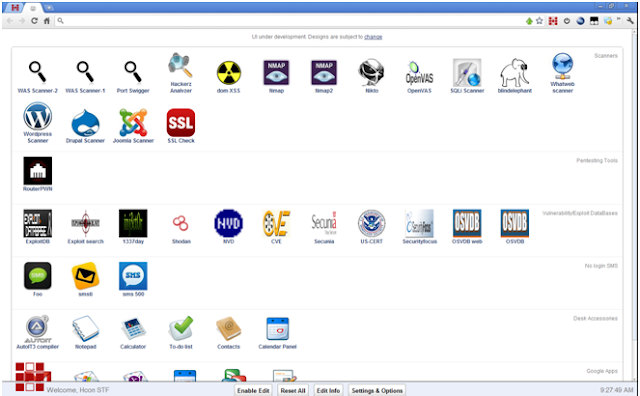Launch the OpenVAS scanner
The width and height of the screenshot is (640, 396).
[419, 73]
